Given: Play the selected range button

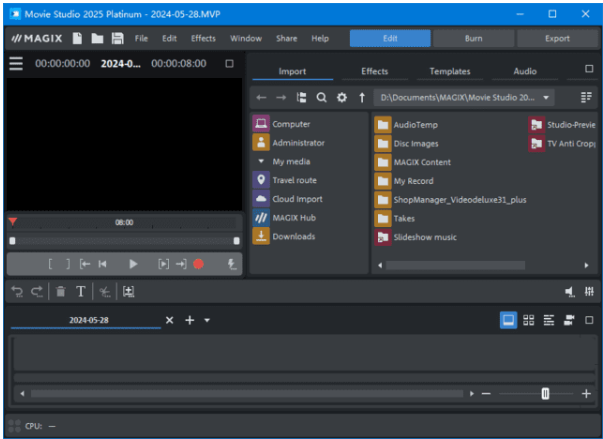Looking at the screenshot, I should pos(163,264).
